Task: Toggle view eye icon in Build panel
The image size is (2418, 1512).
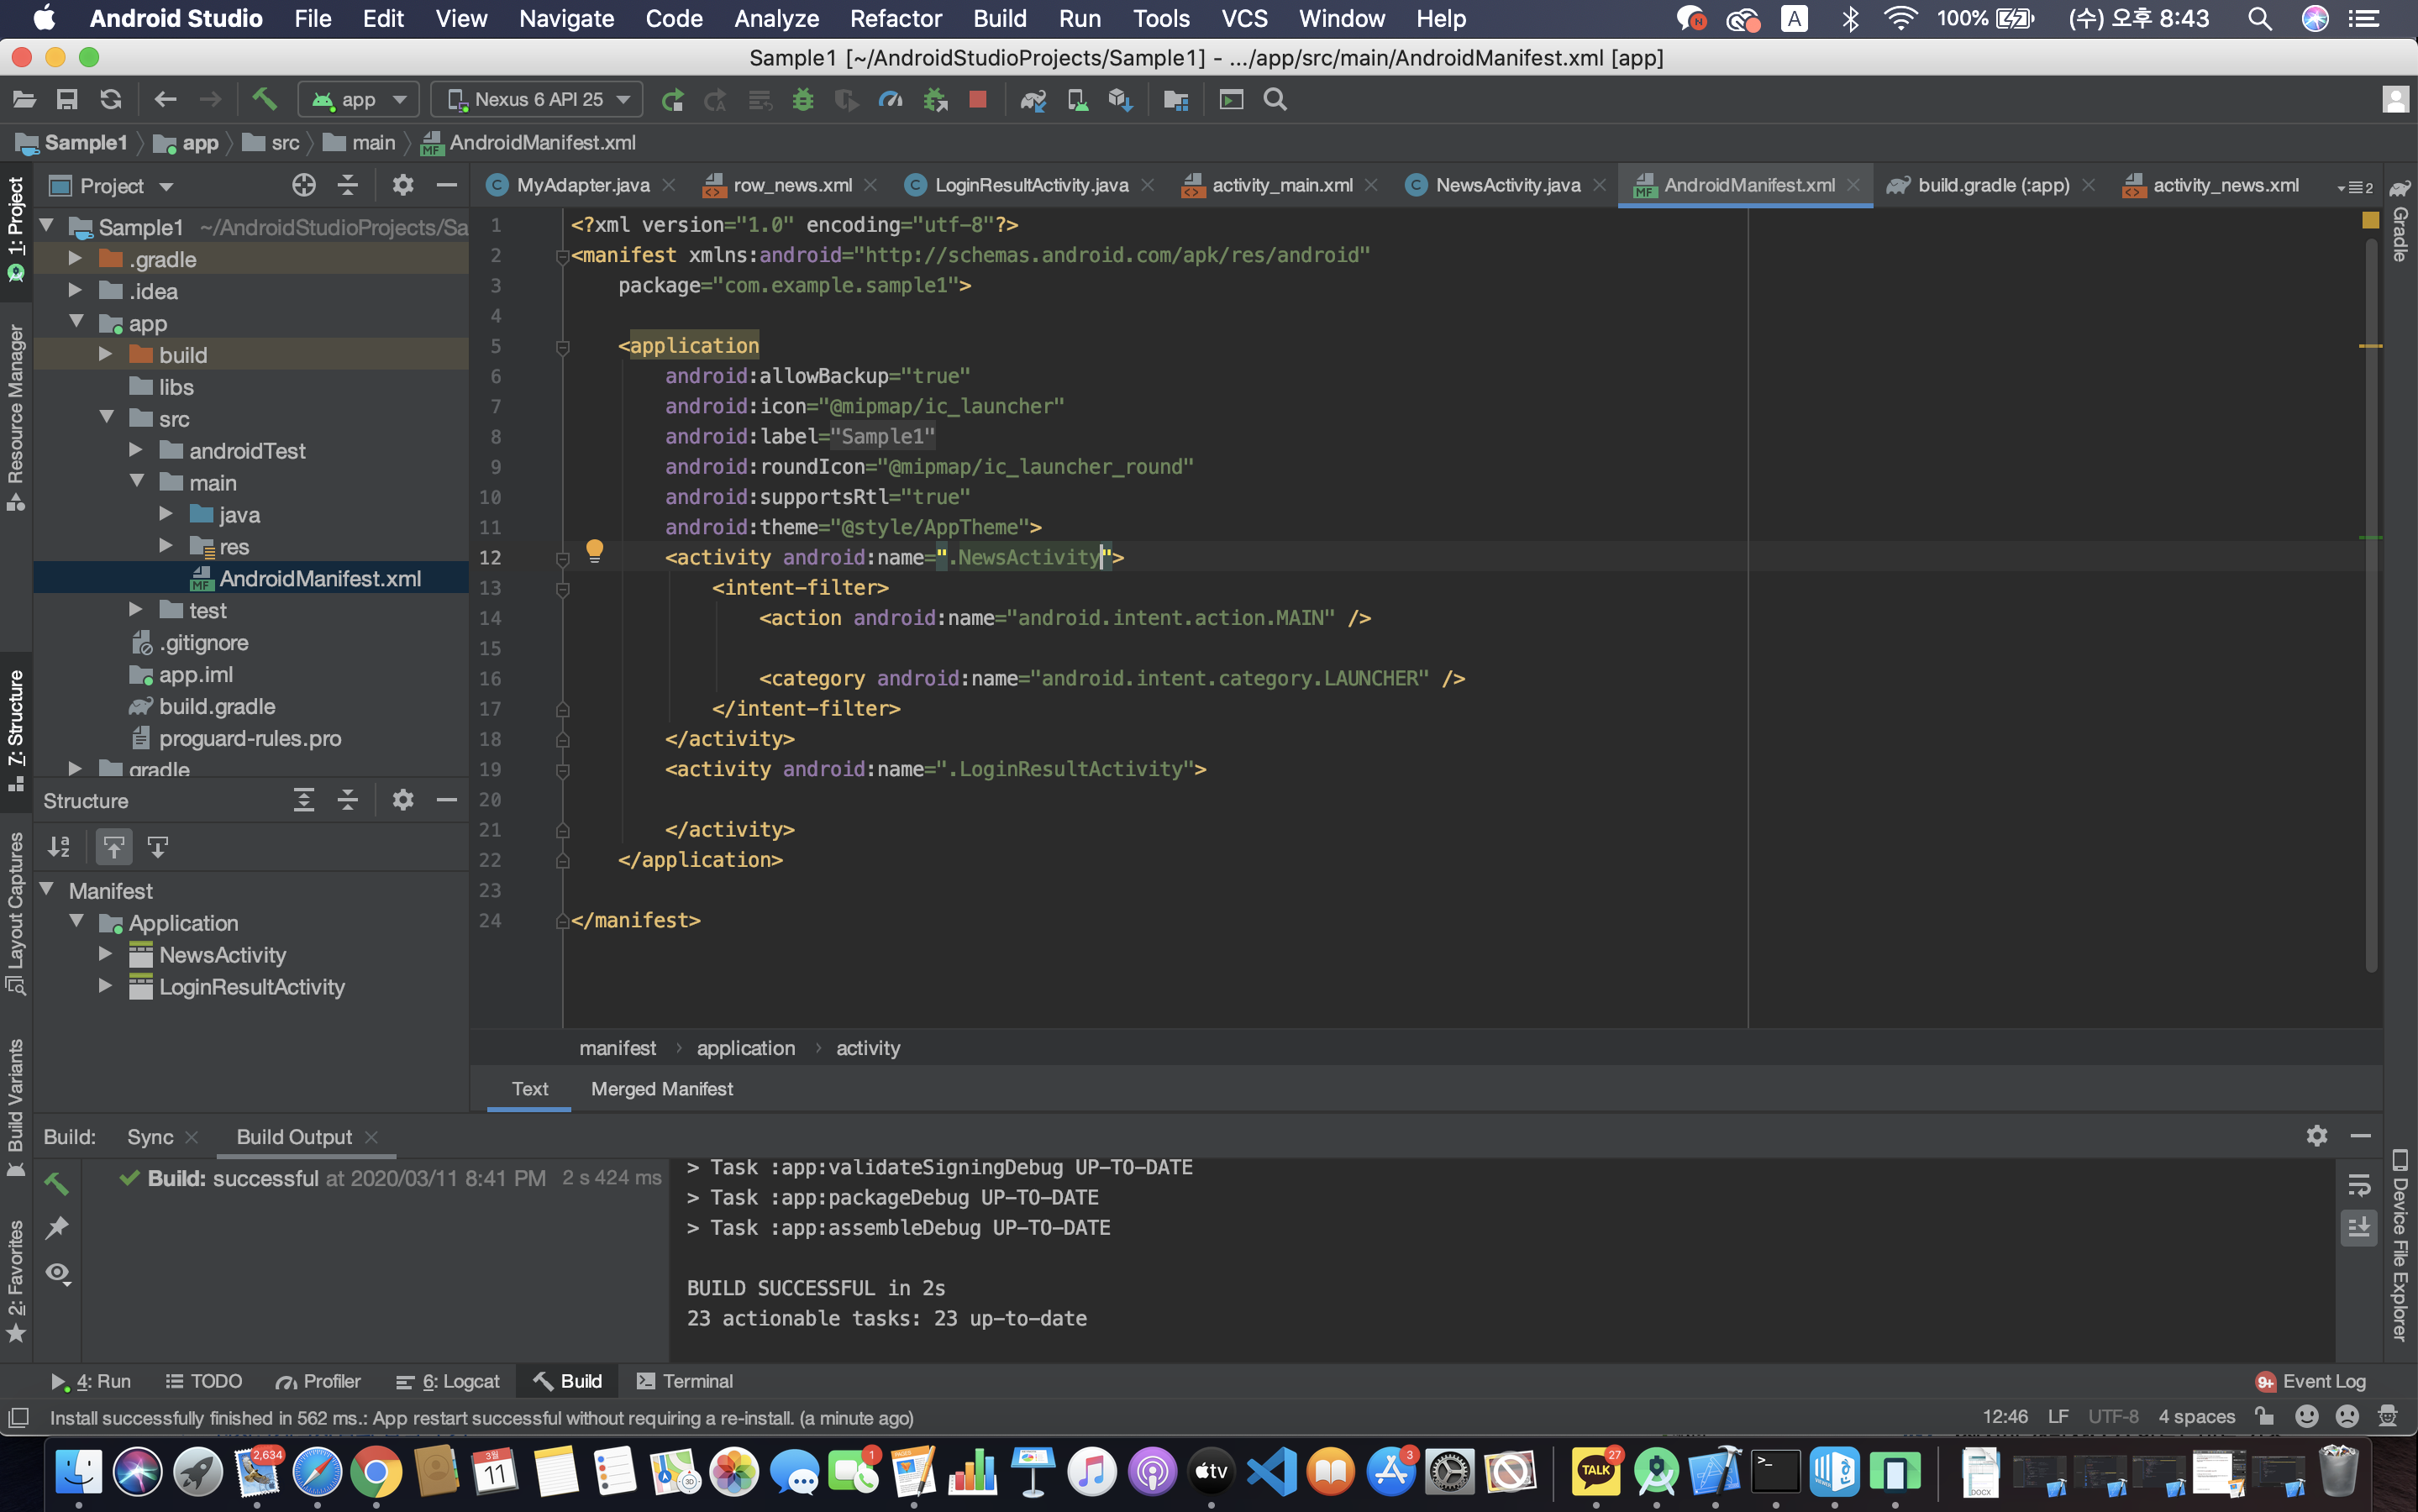Action: click(x=57, y=1273)
